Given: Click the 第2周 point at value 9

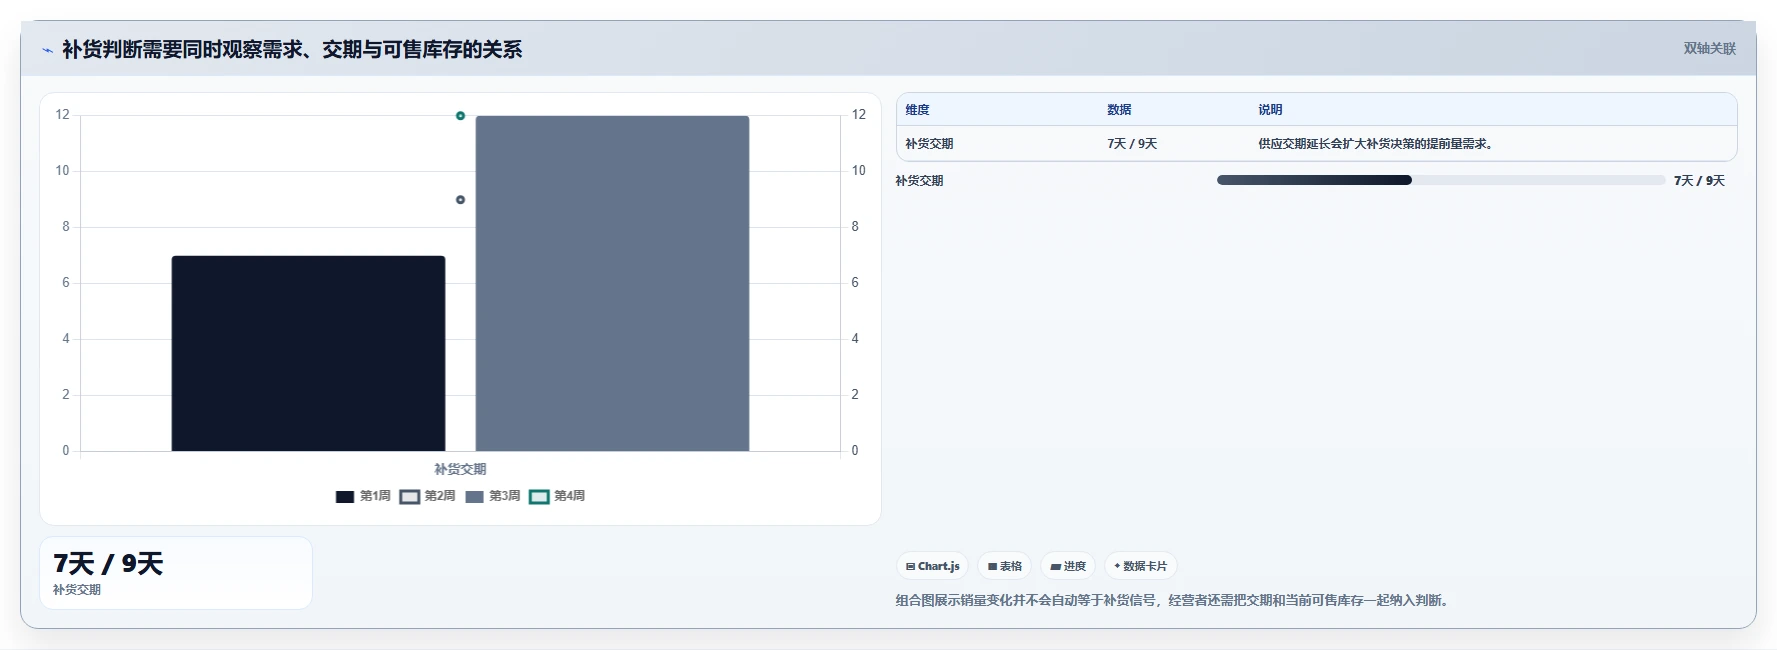Looking at the screenshot, I should tap(460, 200).
